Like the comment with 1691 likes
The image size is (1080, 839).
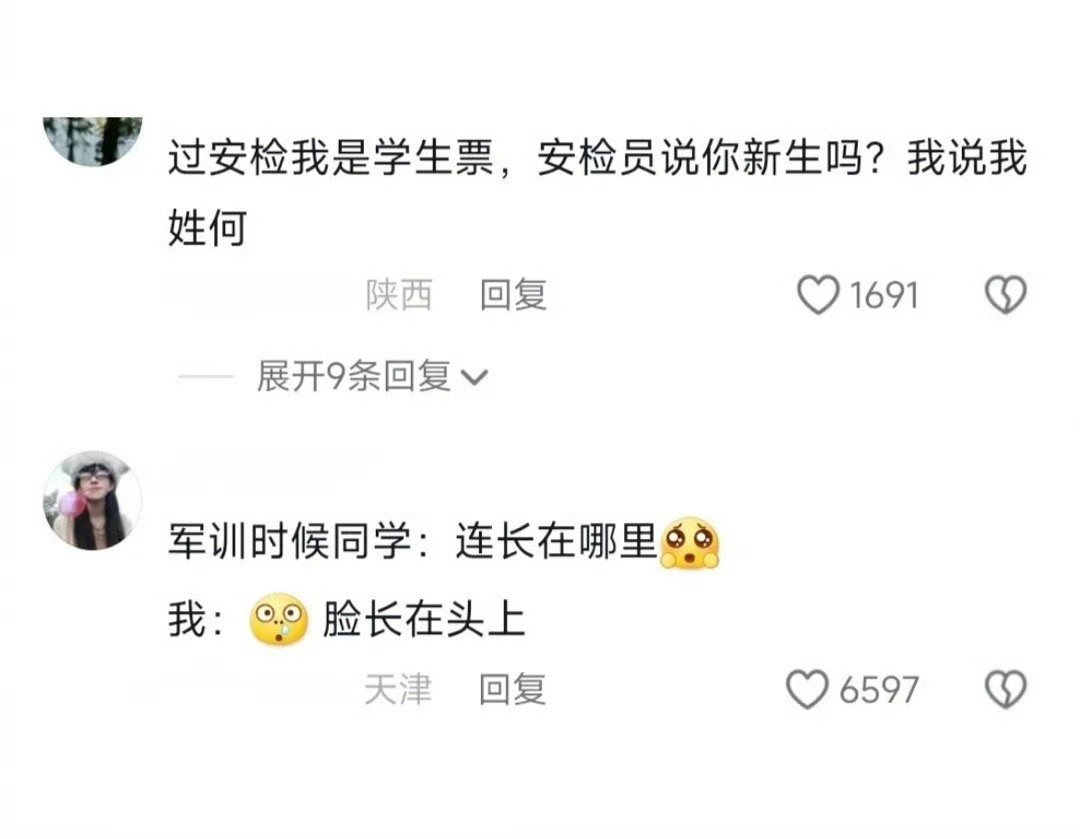click(818, 295)
